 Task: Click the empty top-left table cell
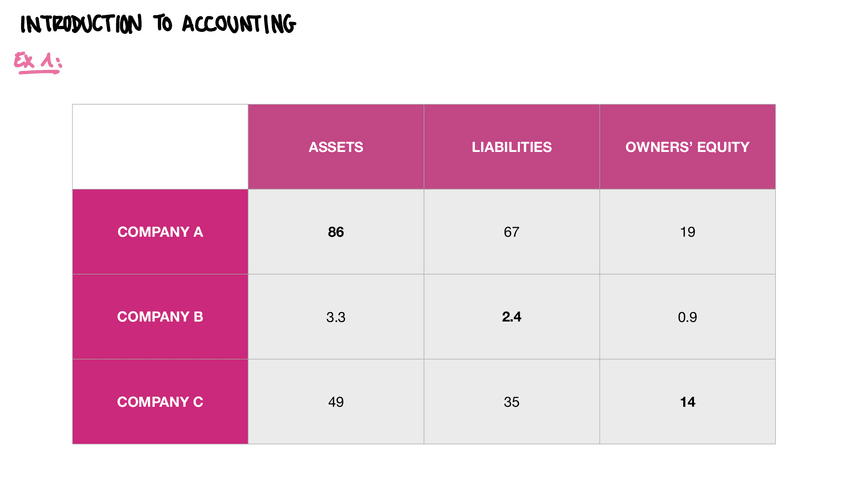[160, 146]
